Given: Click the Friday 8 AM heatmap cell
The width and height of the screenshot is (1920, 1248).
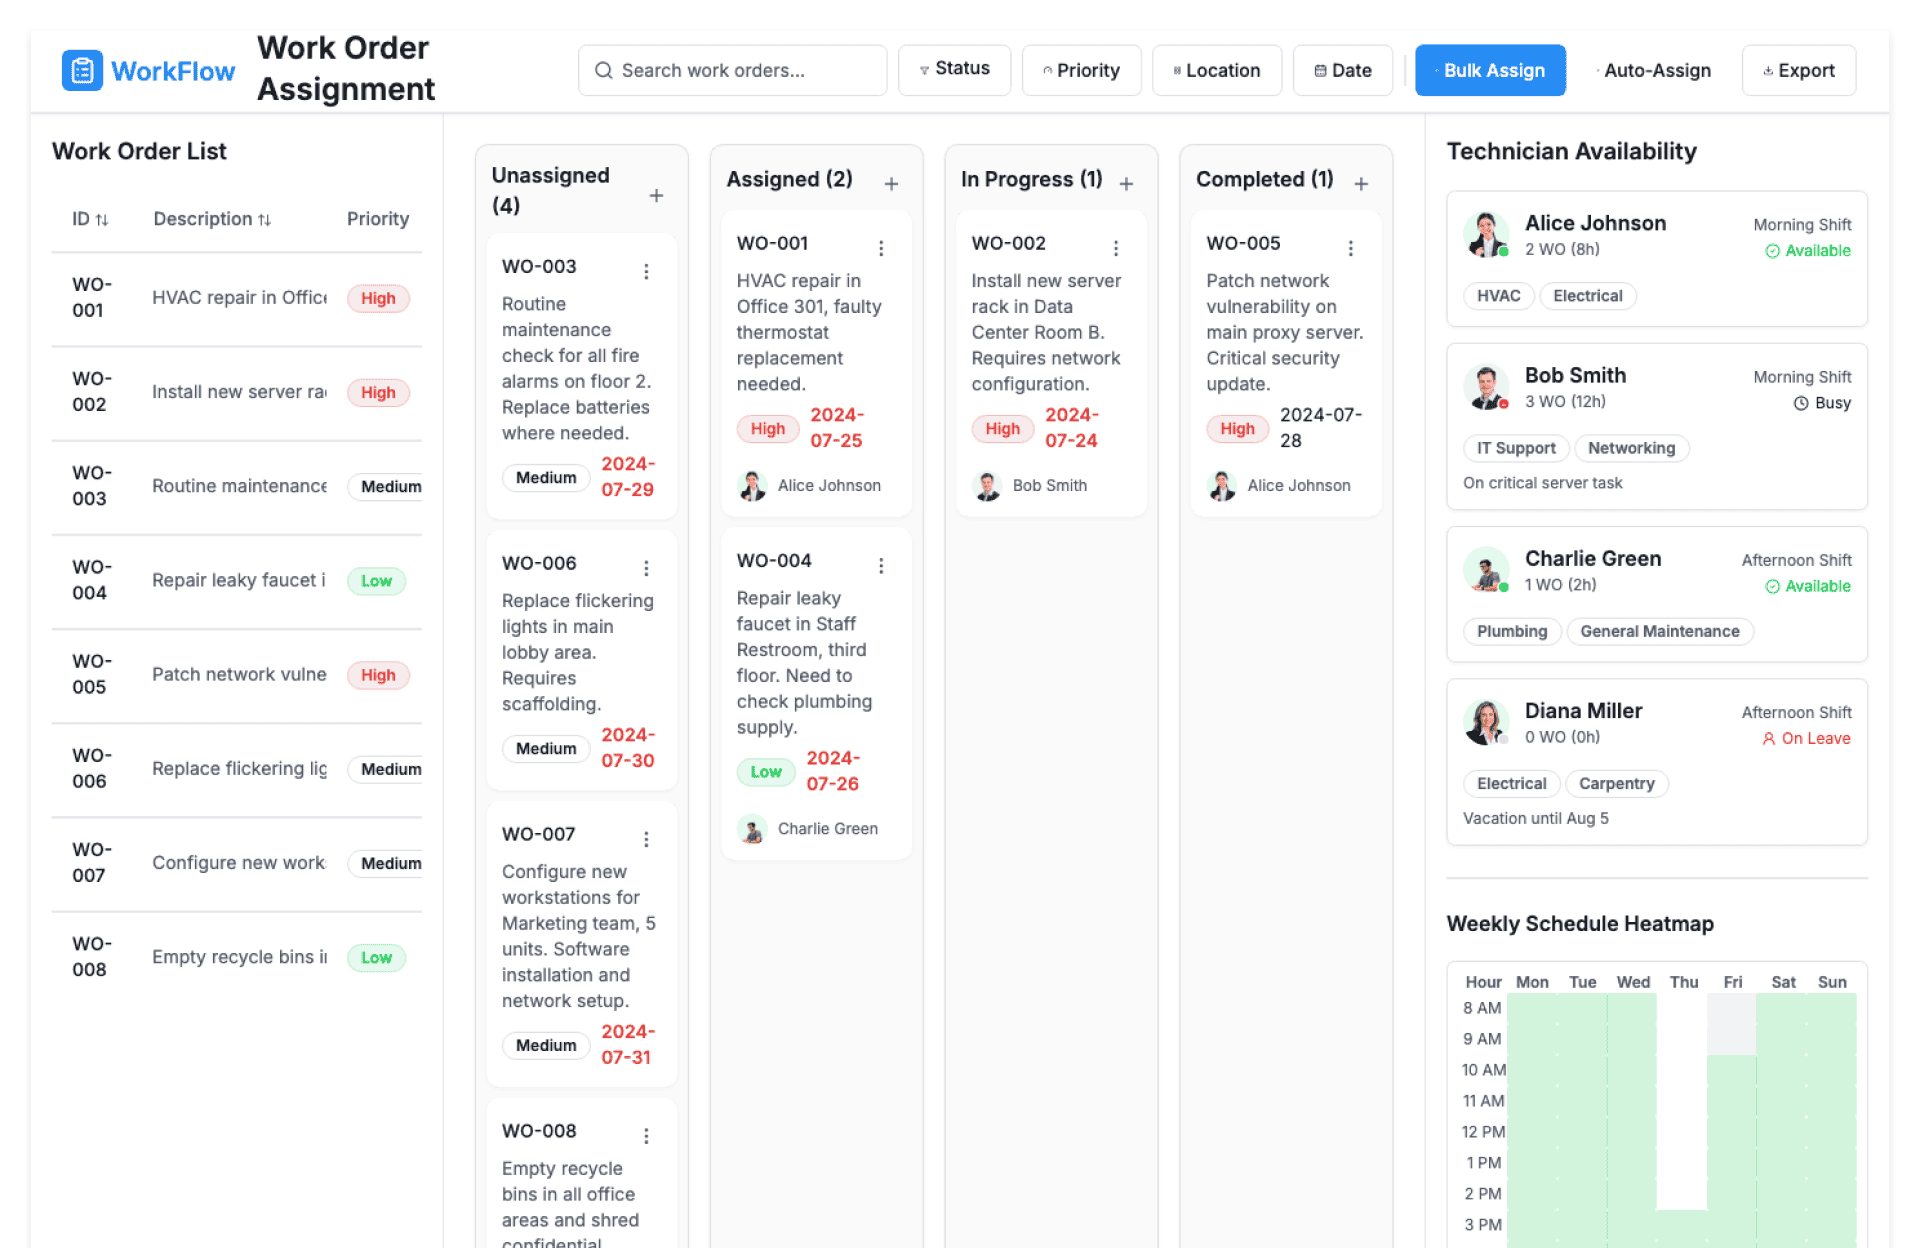Looking at the screenshot, I should 1731,1008.
